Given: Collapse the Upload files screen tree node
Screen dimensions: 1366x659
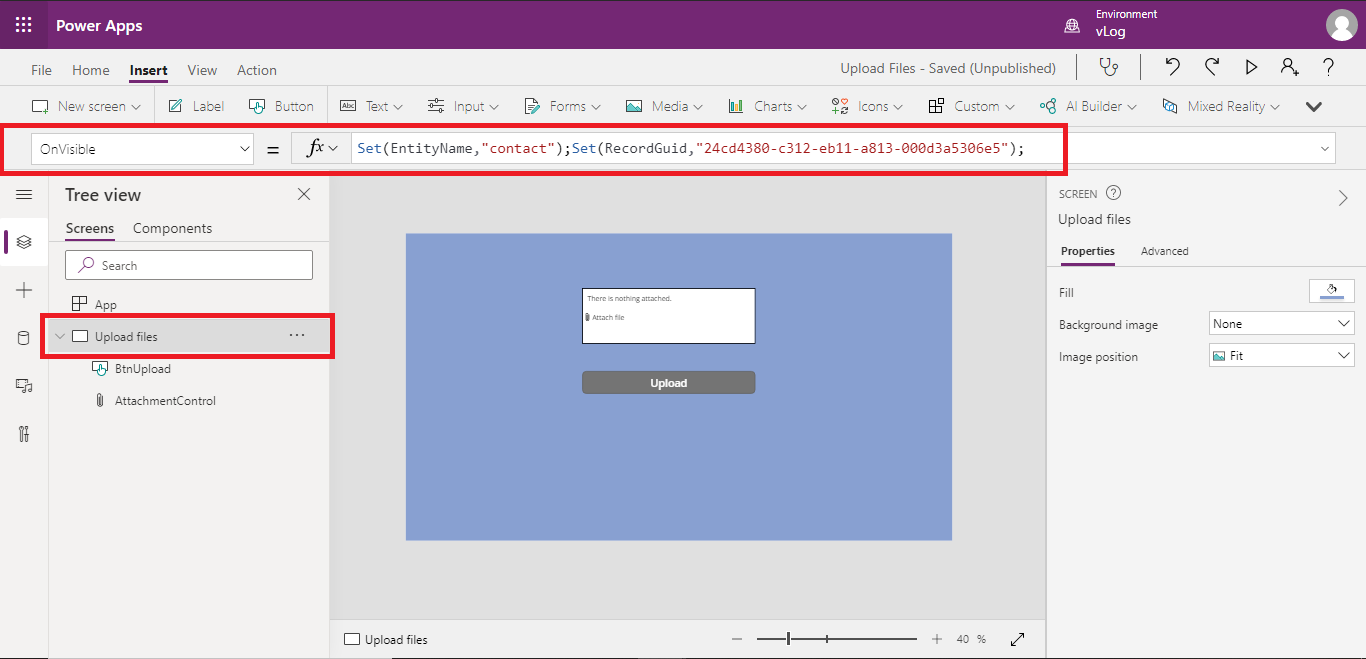Looking at the screenshot, I should coord(59,336).
